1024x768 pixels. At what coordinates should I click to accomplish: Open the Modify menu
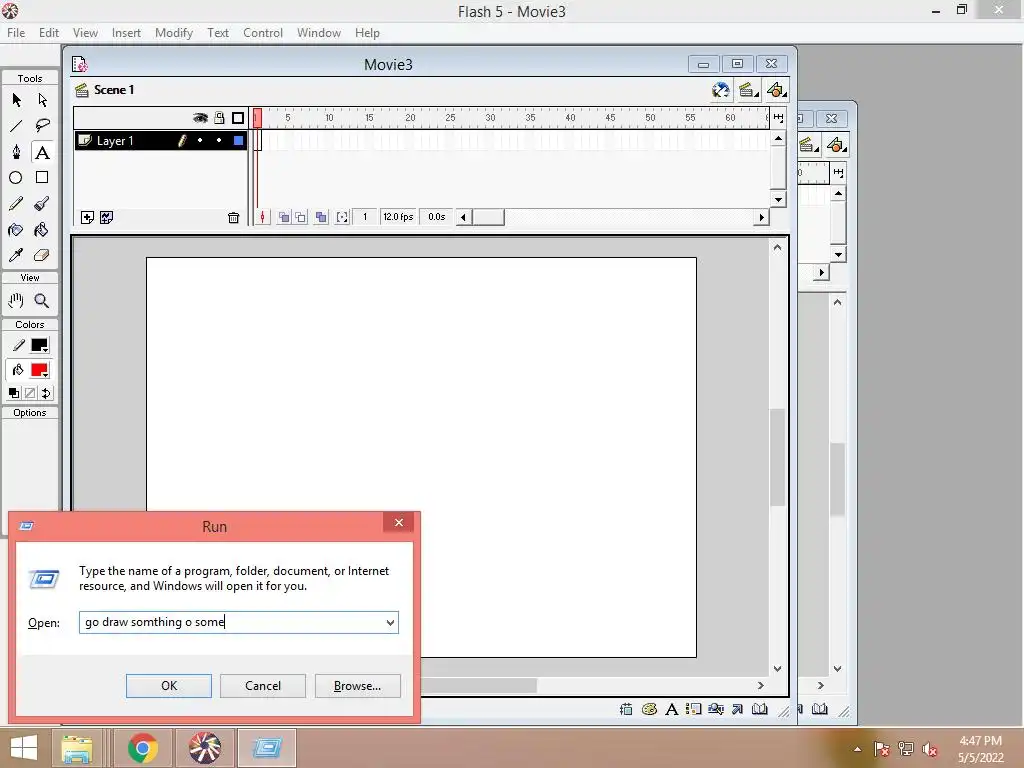pyautogui.click(x=174, y=33)
